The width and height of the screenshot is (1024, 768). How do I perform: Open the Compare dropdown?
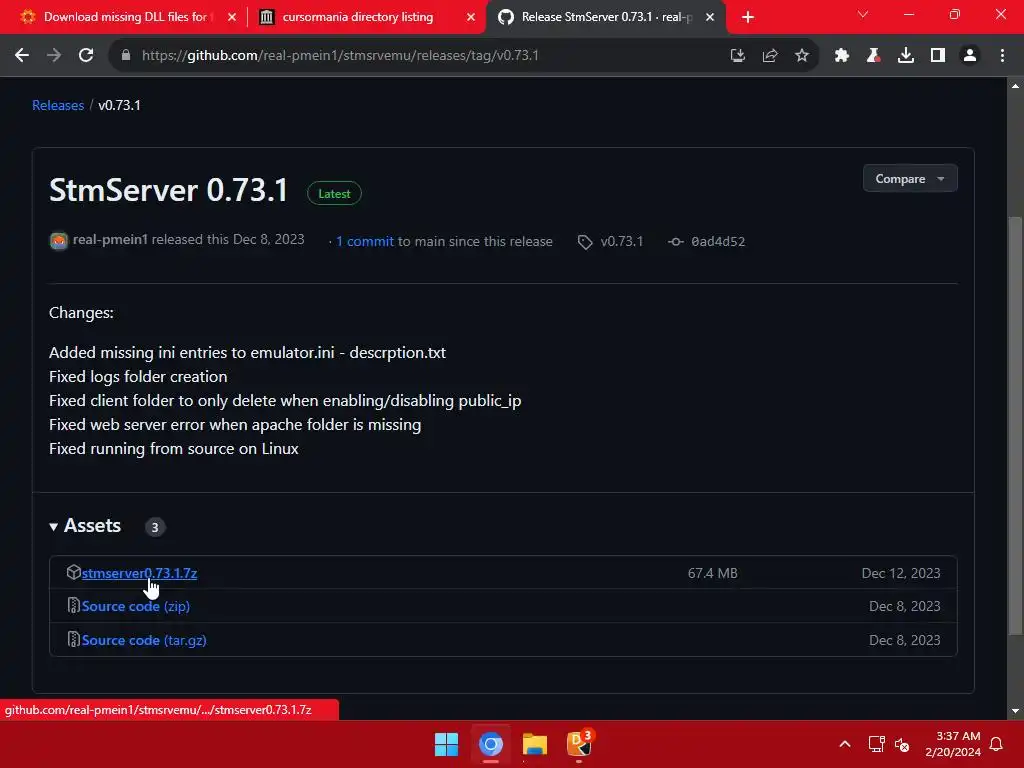[x=910, y=178]
